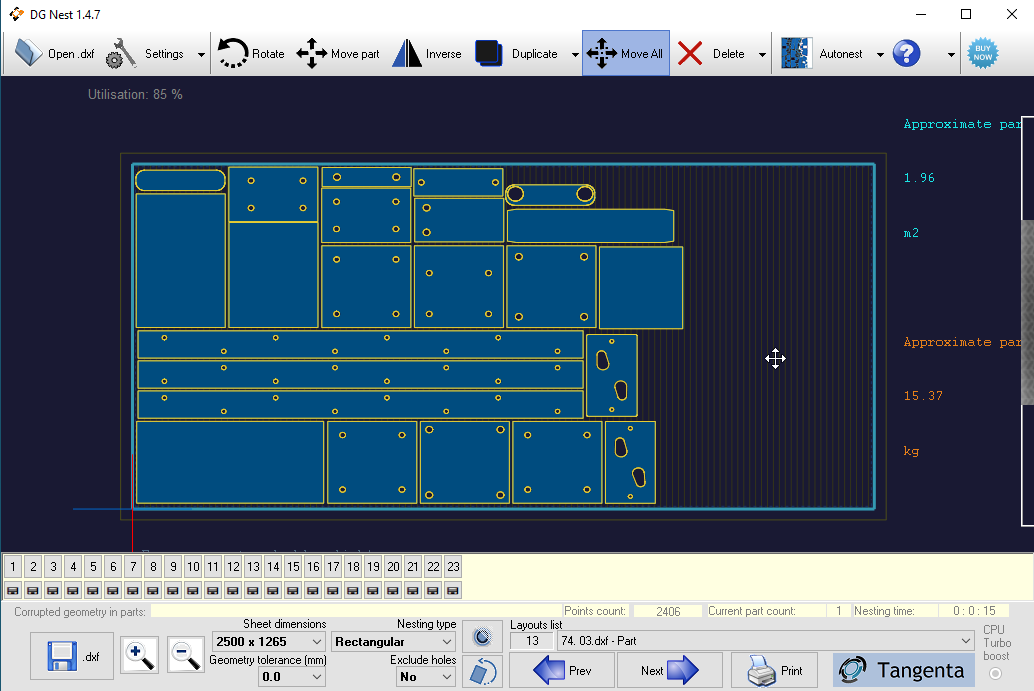
Task: Click the Prev layout button
Action: coord(562,670)
